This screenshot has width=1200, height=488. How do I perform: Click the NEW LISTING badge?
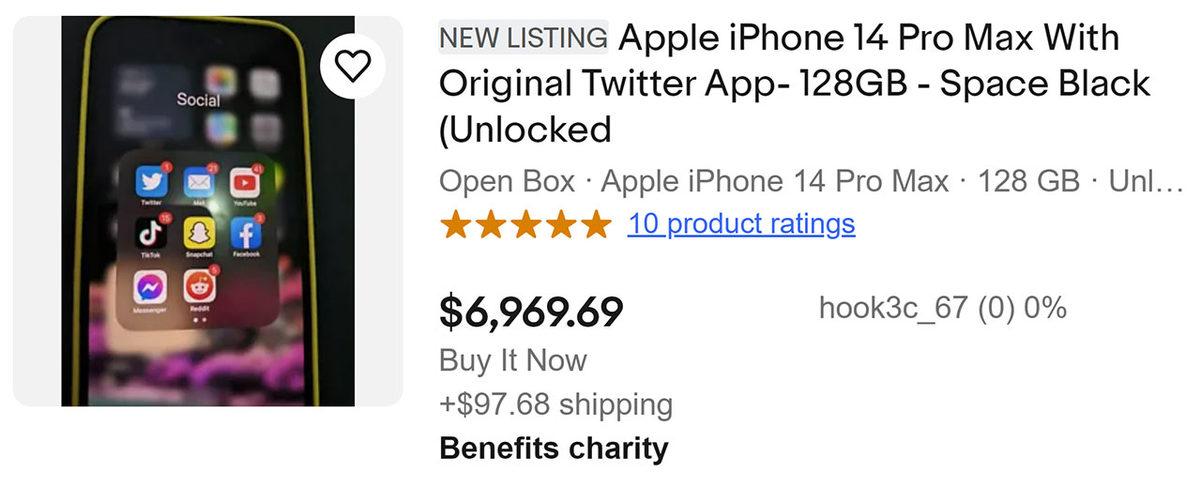point(524,38)
